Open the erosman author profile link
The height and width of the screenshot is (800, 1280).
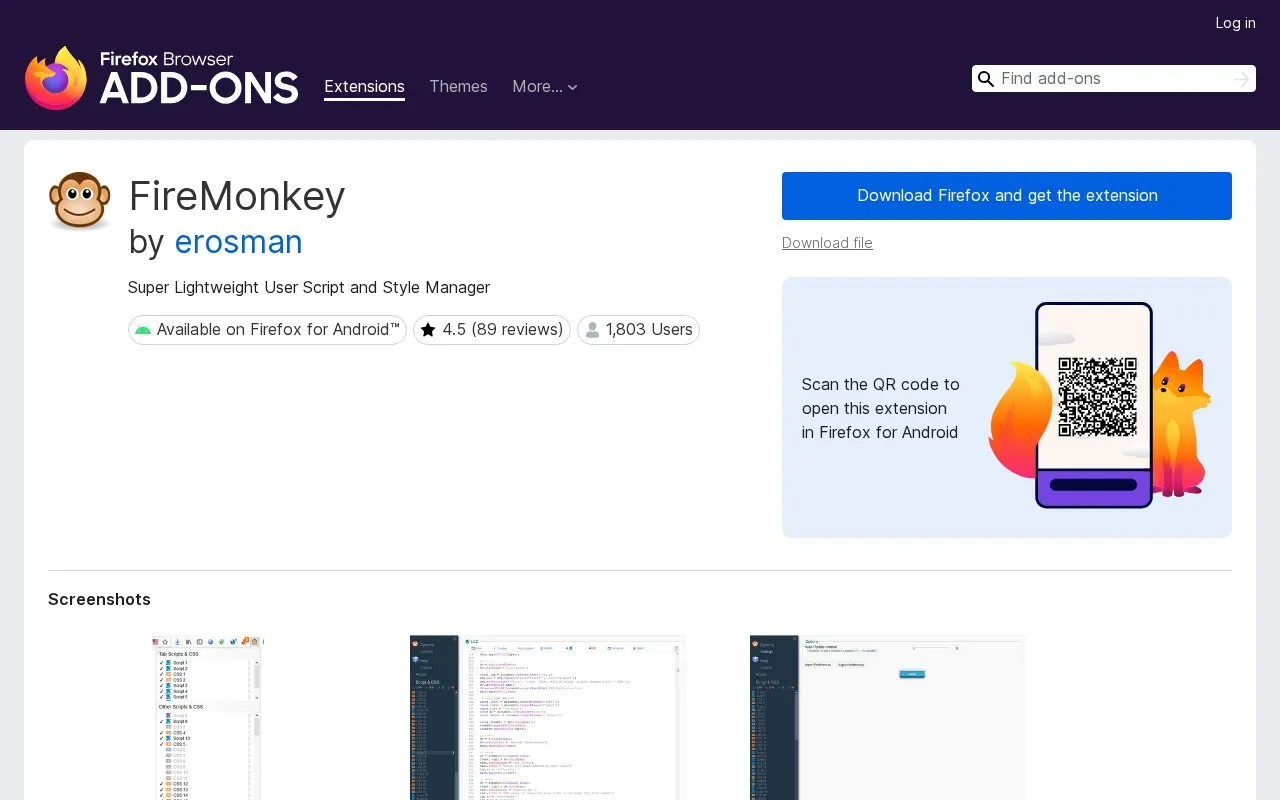coord(238,242)
